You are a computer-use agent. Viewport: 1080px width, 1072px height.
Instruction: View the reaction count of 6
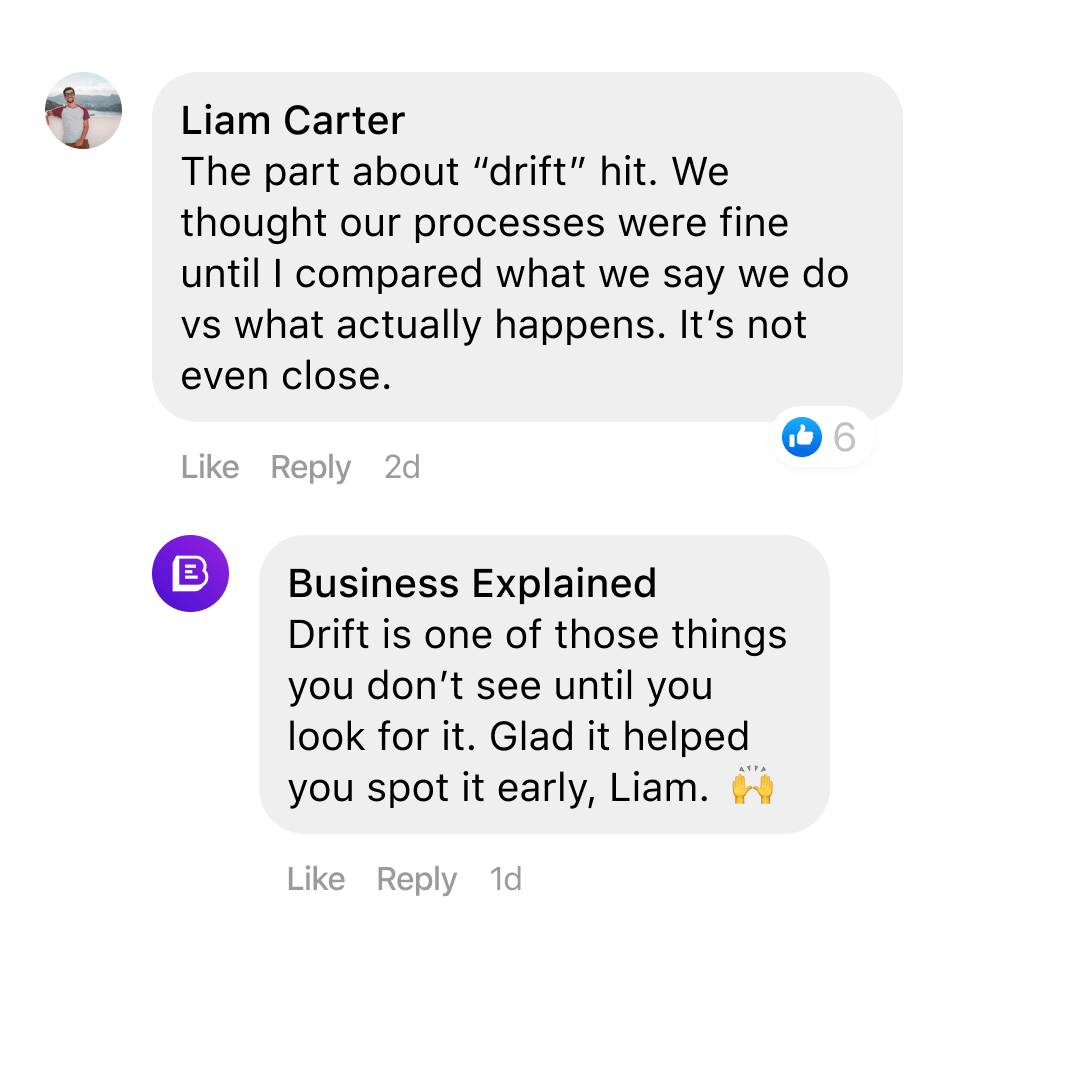(844, 437)
